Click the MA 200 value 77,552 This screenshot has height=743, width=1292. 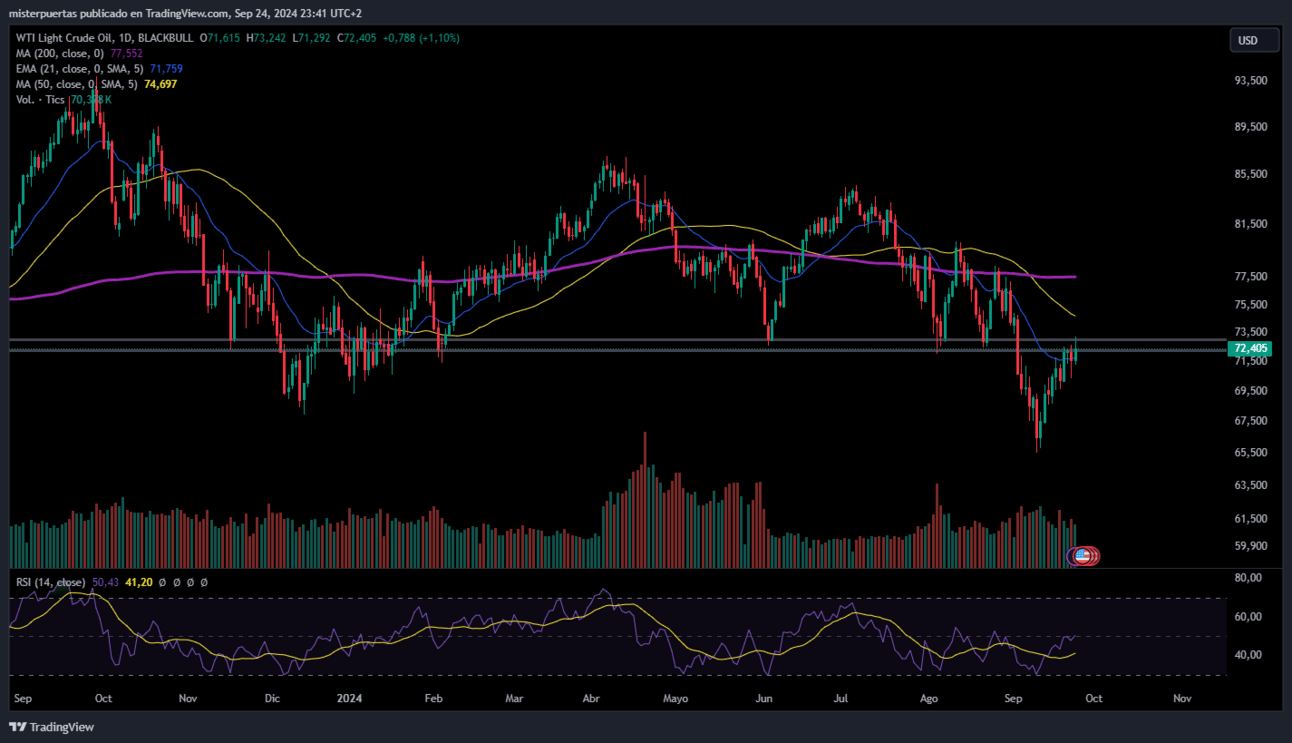127,53
